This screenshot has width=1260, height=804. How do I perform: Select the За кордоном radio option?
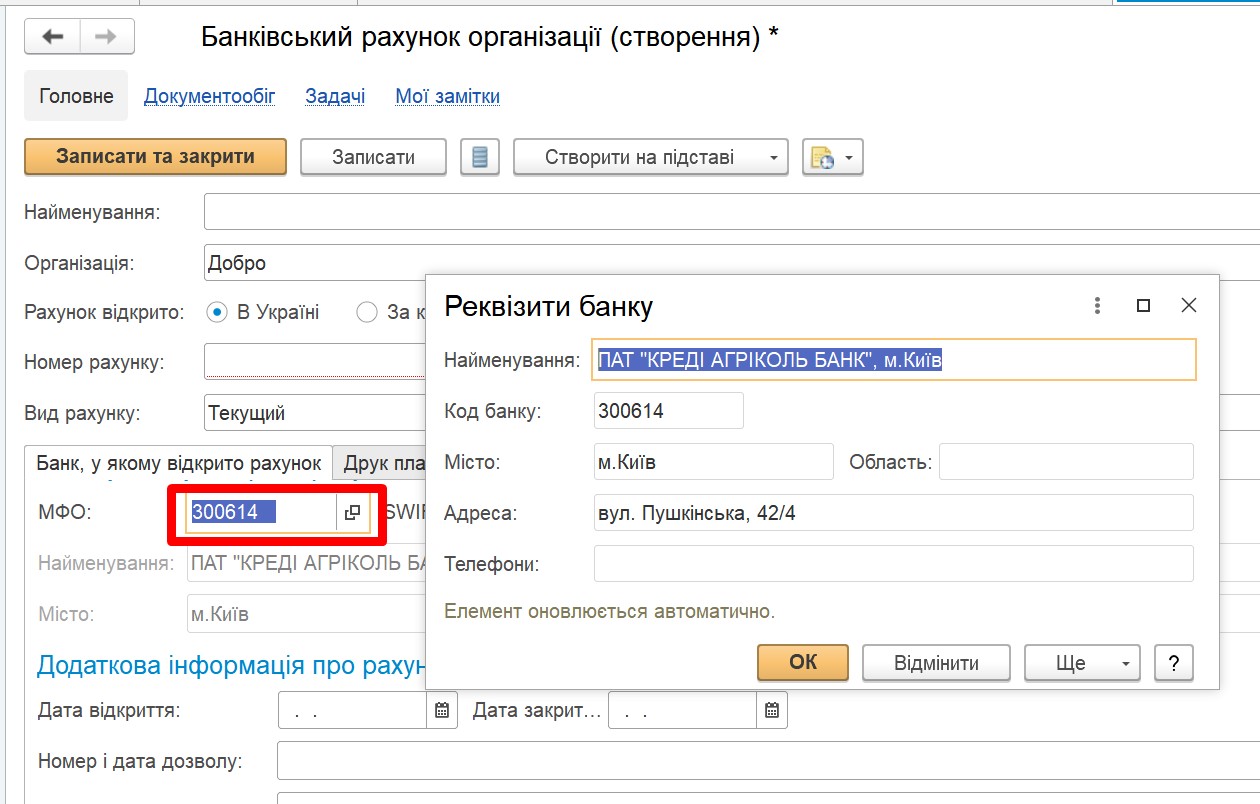coord(367,312)
